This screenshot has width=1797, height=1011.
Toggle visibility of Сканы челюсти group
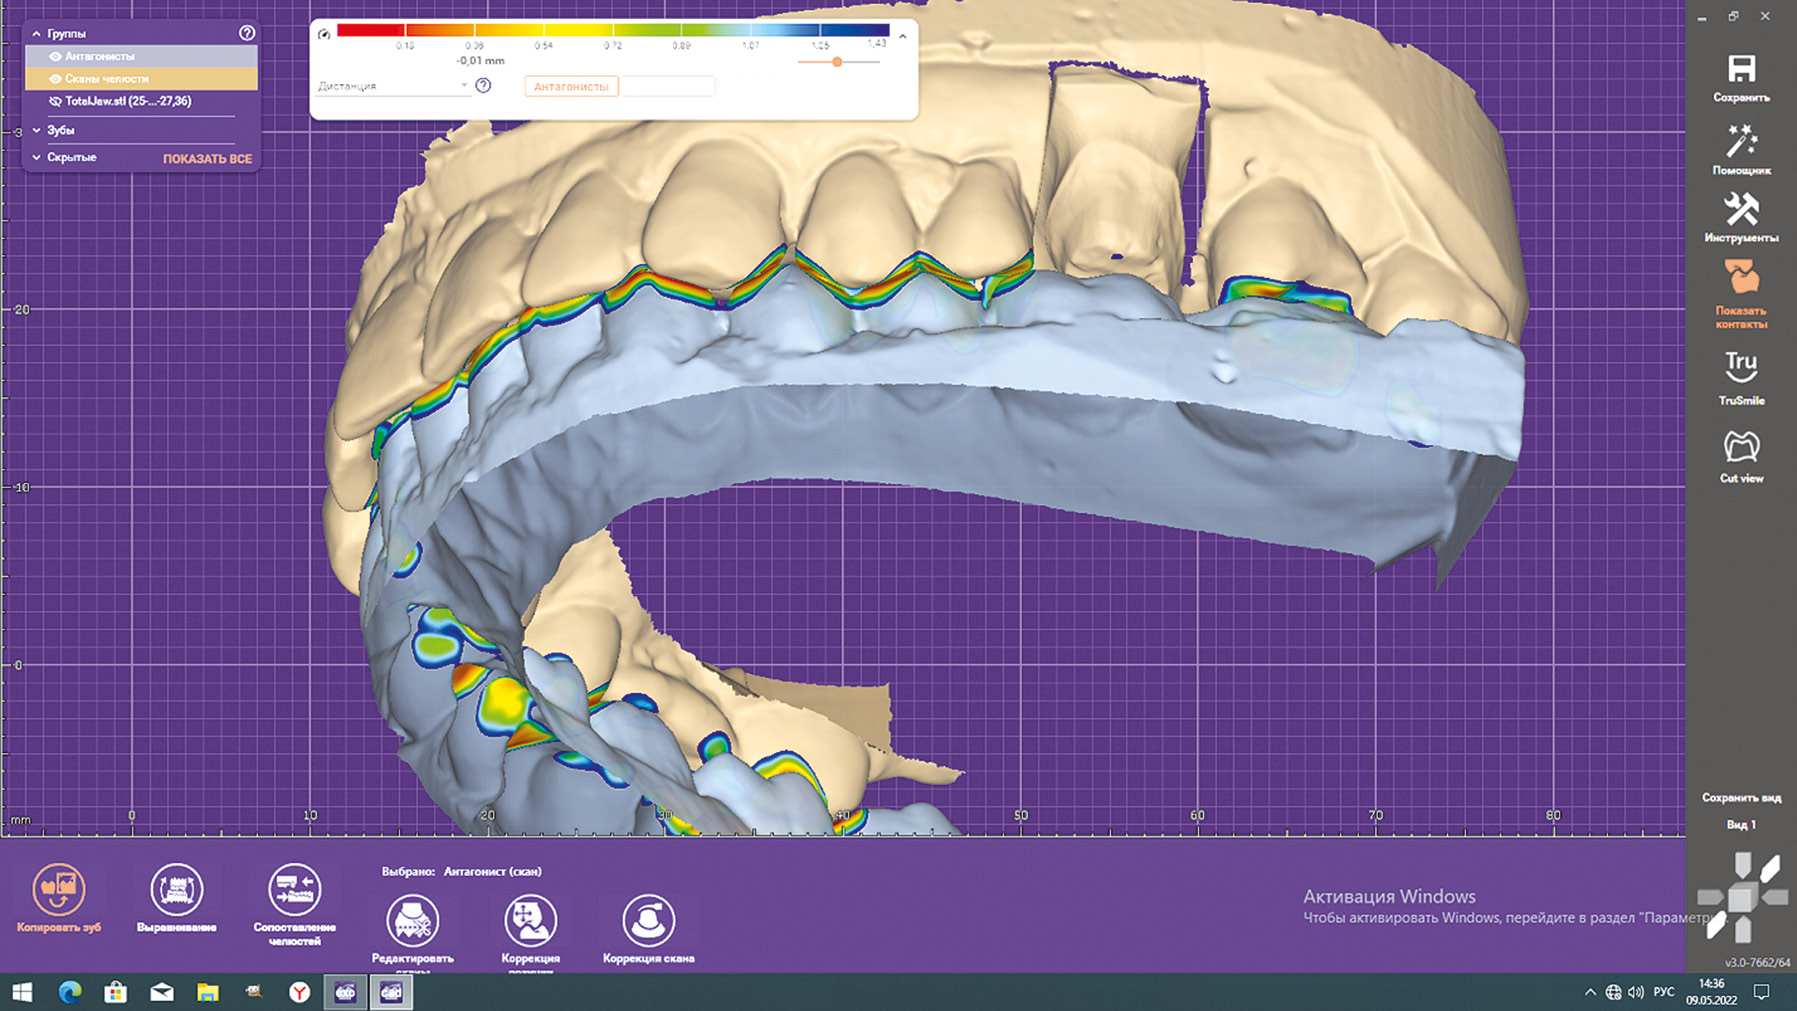tap(56, 79)
